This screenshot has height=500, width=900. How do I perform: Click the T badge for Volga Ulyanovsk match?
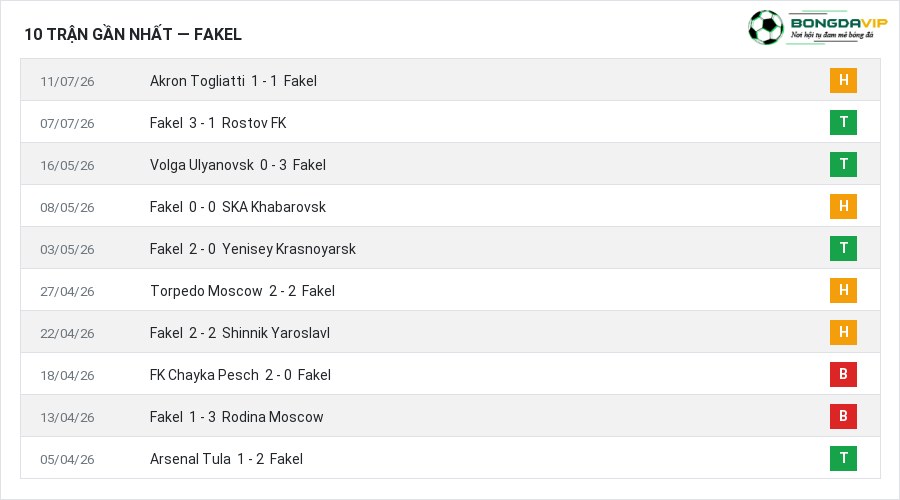click(843, 164)
